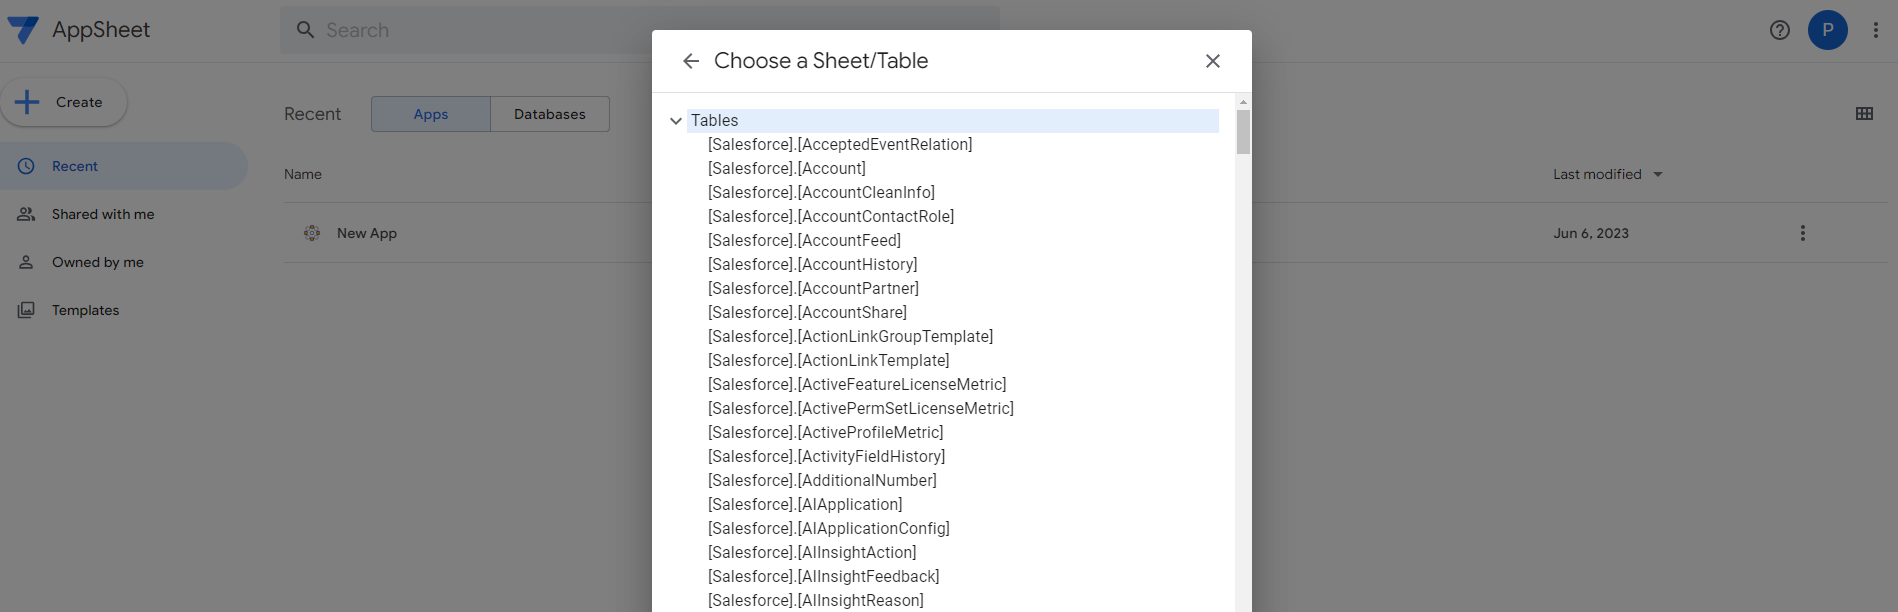The width and height of the screenshot is (1898, 612).
Task: Select [Salesforce].[AcceptedEventRelation] table
Action: [840, 145]
